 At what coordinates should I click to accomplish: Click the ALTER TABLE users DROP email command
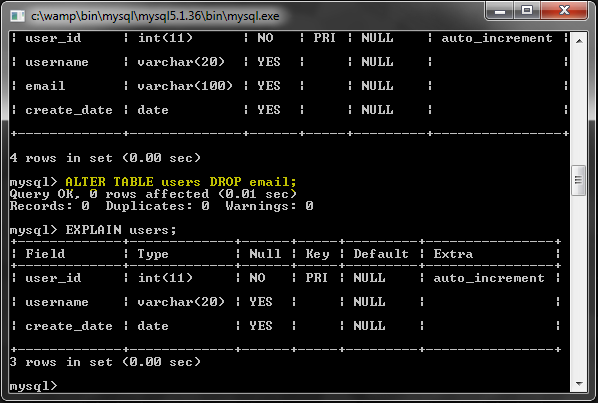click(181, 181)
